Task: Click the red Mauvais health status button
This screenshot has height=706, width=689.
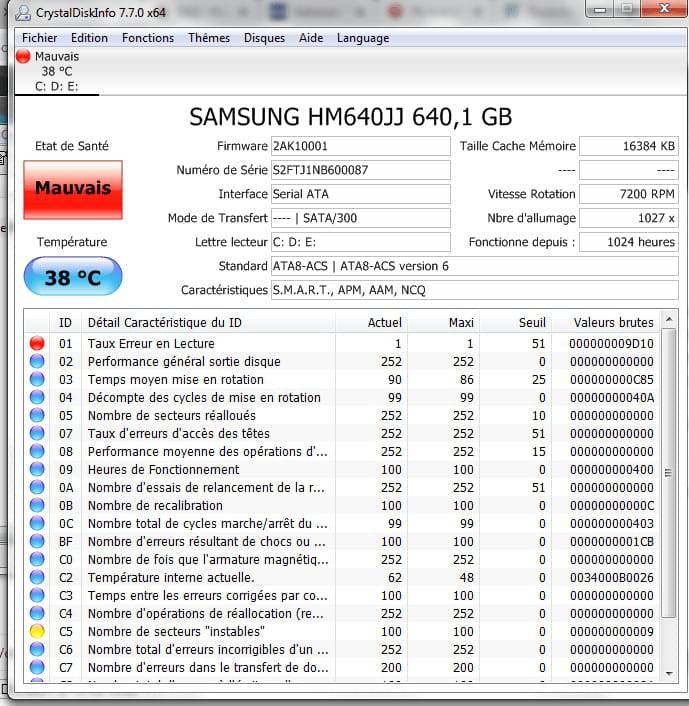Action: [x=73, y=190]
